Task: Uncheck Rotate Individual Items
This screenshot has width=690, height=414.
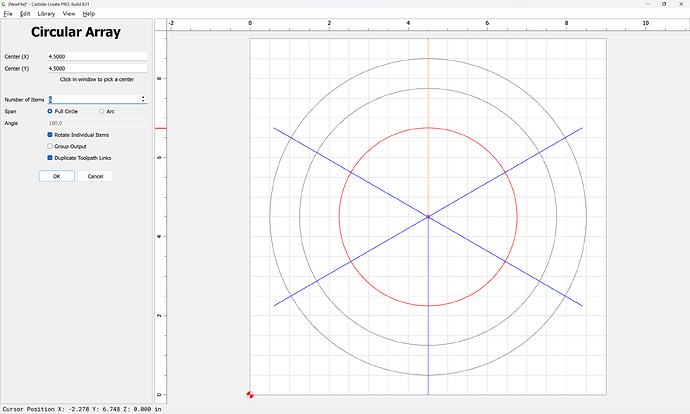Action: 51,135
